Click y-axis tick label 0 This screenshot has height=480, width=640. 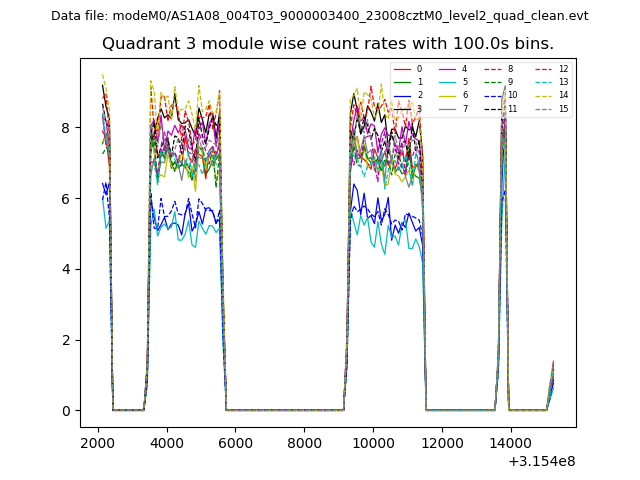66,411
